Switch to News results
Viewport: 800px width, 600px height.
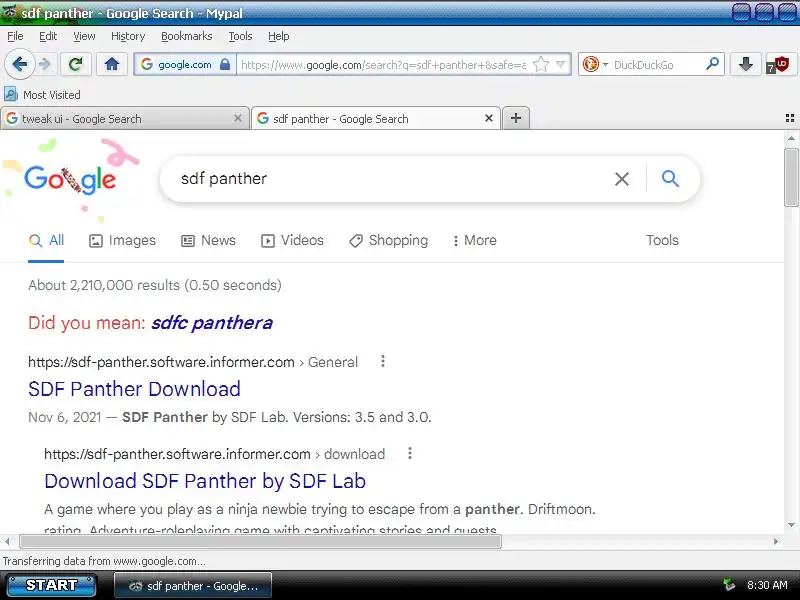pyautogui.click(x=209, y=240)
